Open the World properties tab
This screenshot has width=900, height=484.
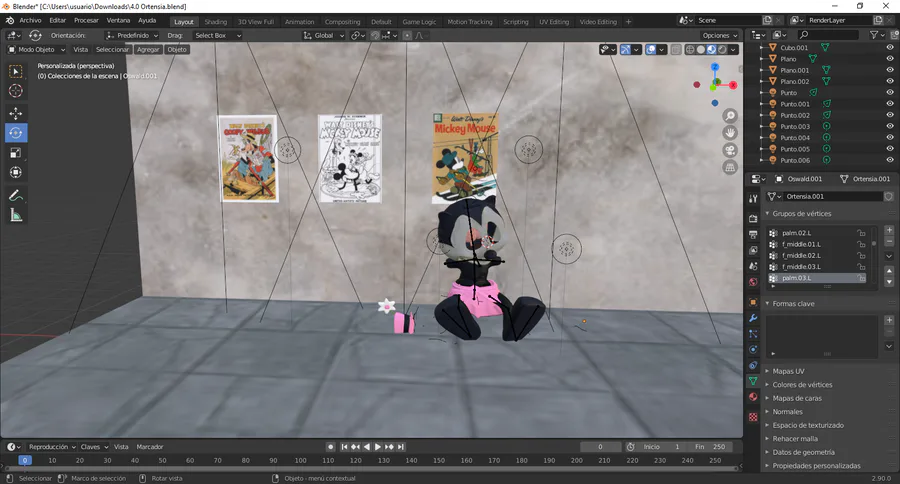coord(753,282)
